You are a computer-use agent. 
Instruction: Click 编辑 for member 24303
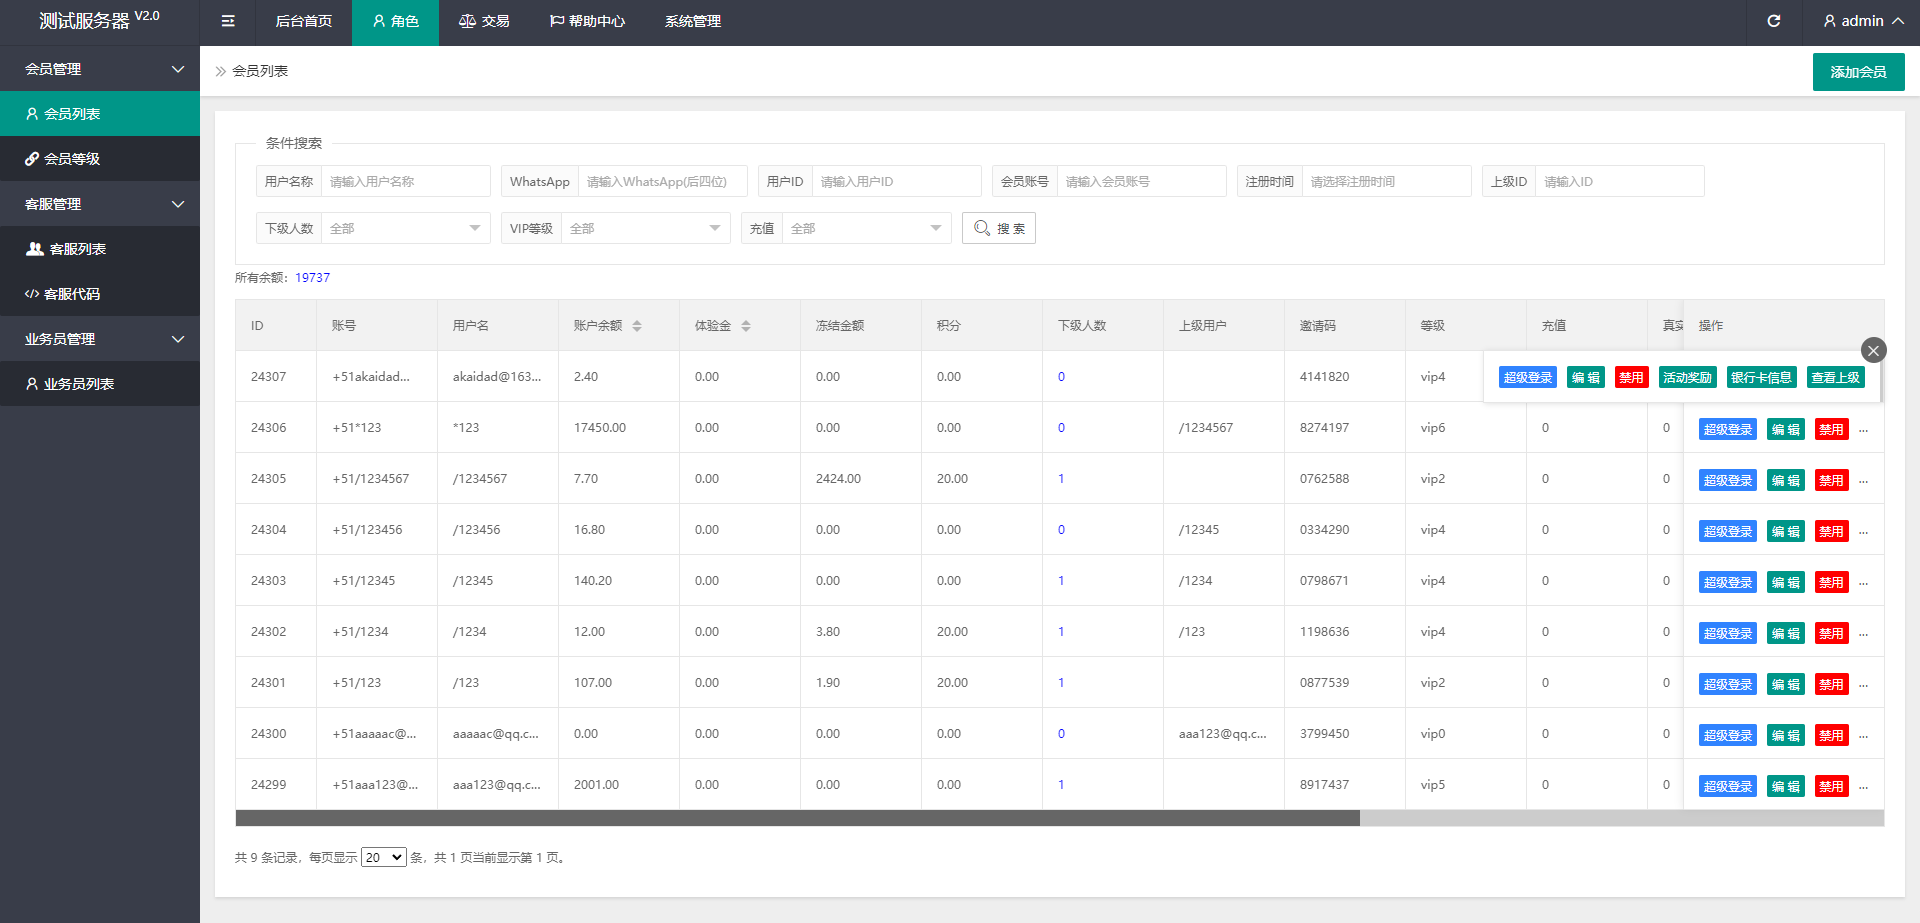click(1786, 583)
